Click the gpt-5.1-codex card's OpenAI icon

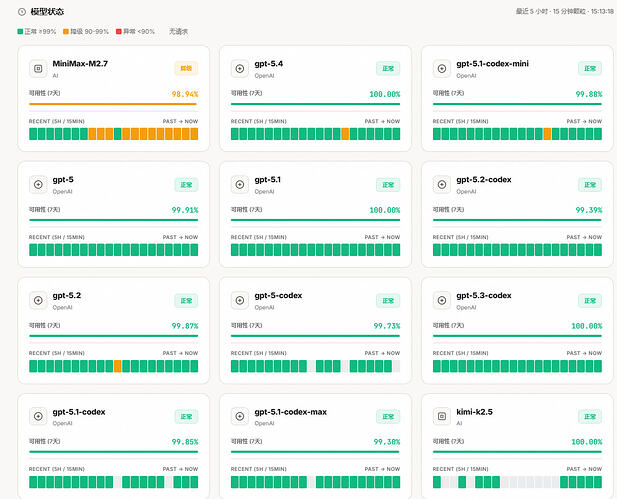coord(38,416)
